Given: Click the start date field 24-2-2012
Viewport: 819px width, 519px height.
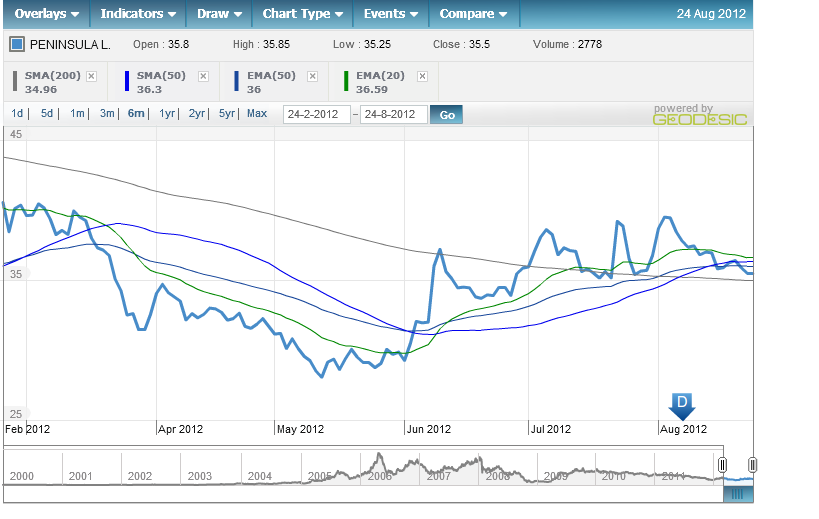Looking at the screenshot, I should coord(317,114).
